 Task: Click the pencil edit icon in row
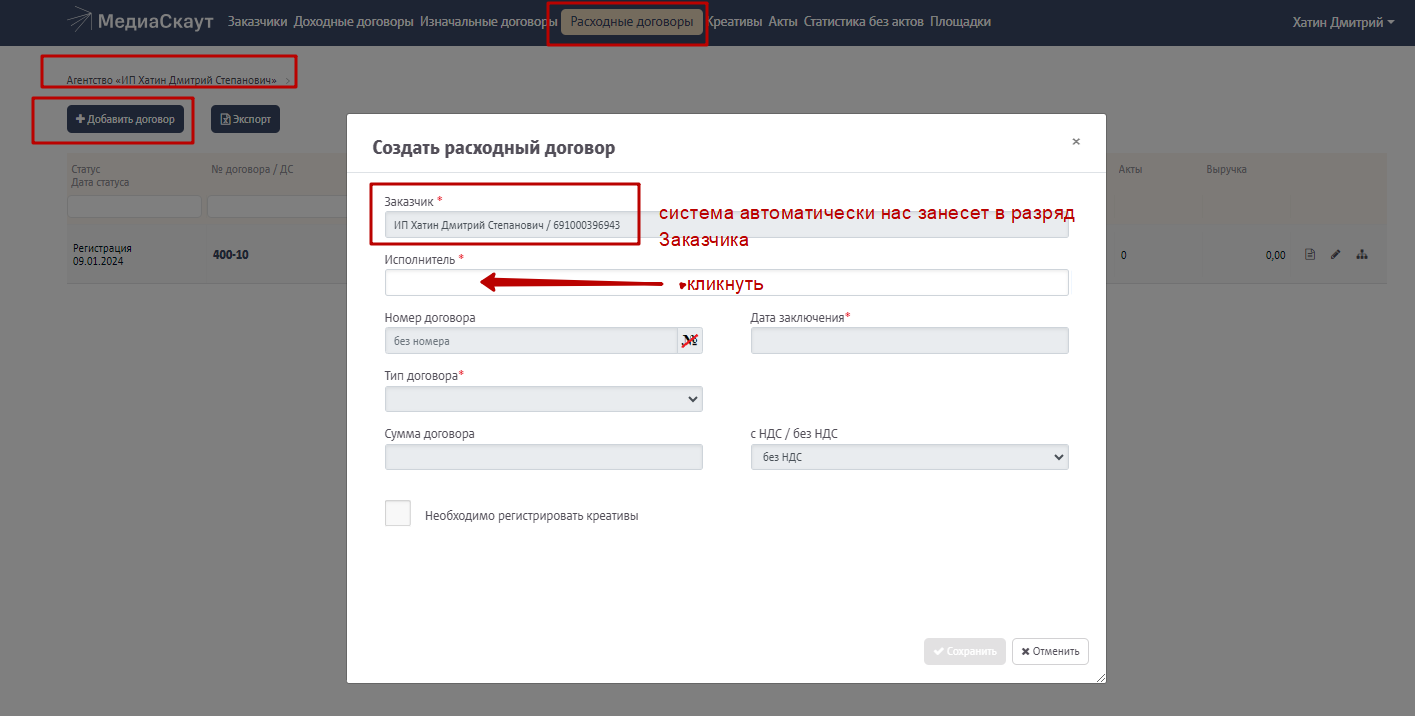point(1335,255)
